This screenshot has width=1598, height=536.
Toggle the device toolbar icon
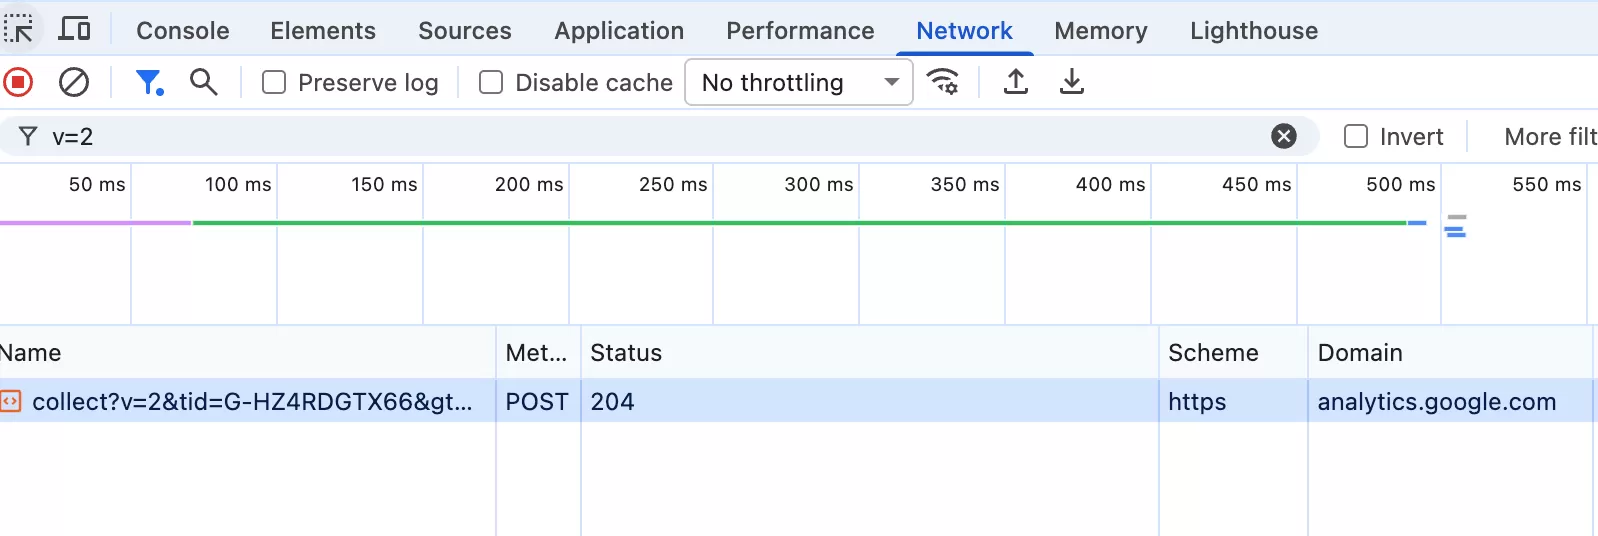pos(74,30)
